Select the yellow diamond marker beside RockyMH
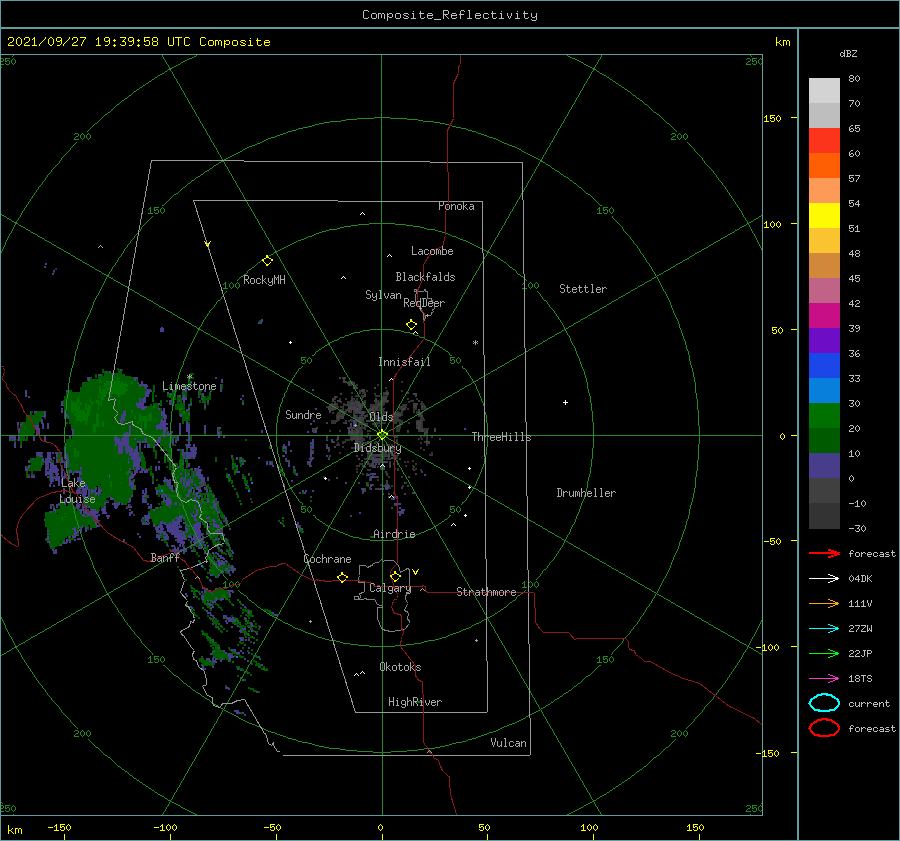This screenshot has width=900, height=841. [267, 261]
